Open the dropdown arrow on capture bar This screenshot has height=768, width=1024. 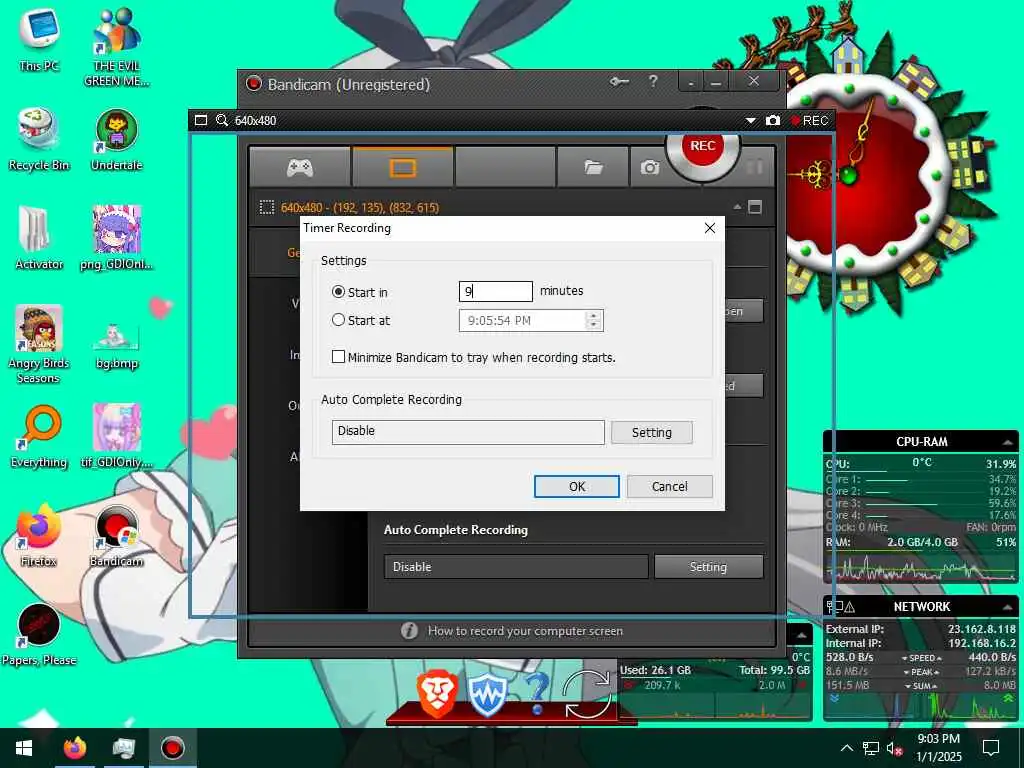750,121
